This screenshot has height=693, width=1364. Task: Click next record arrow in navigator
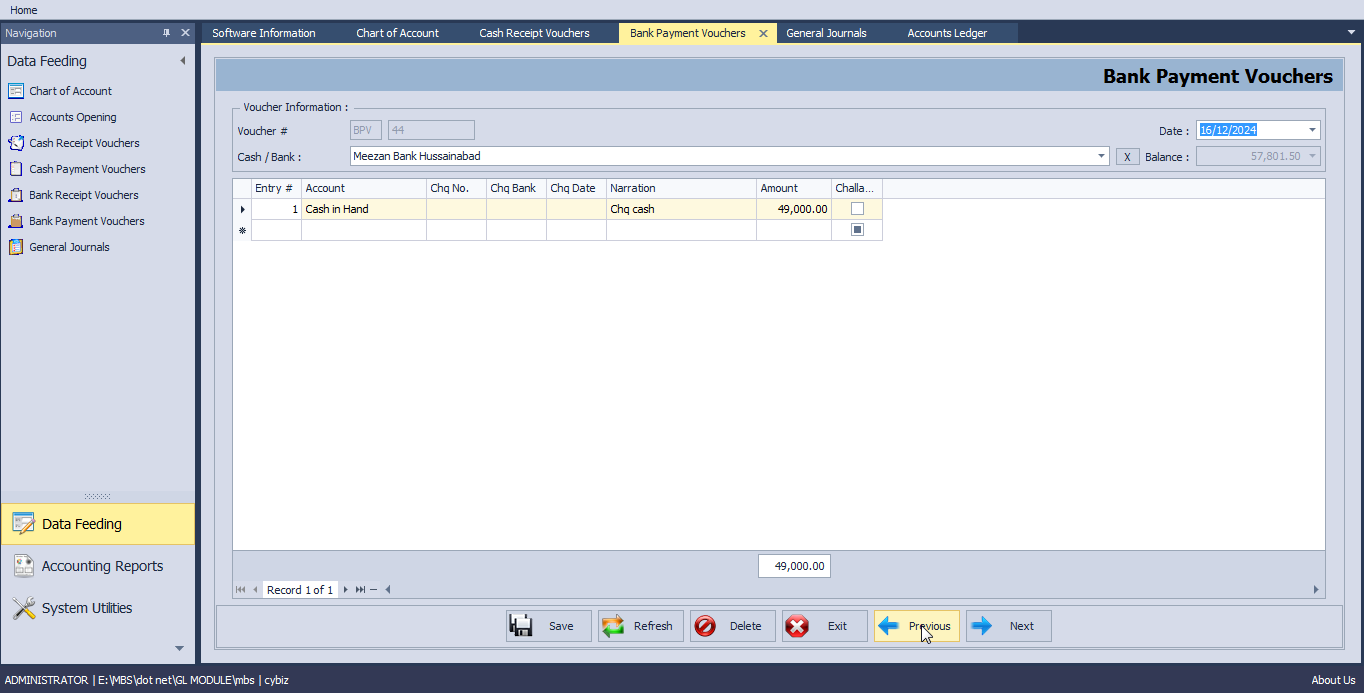(x=346, y=590)
